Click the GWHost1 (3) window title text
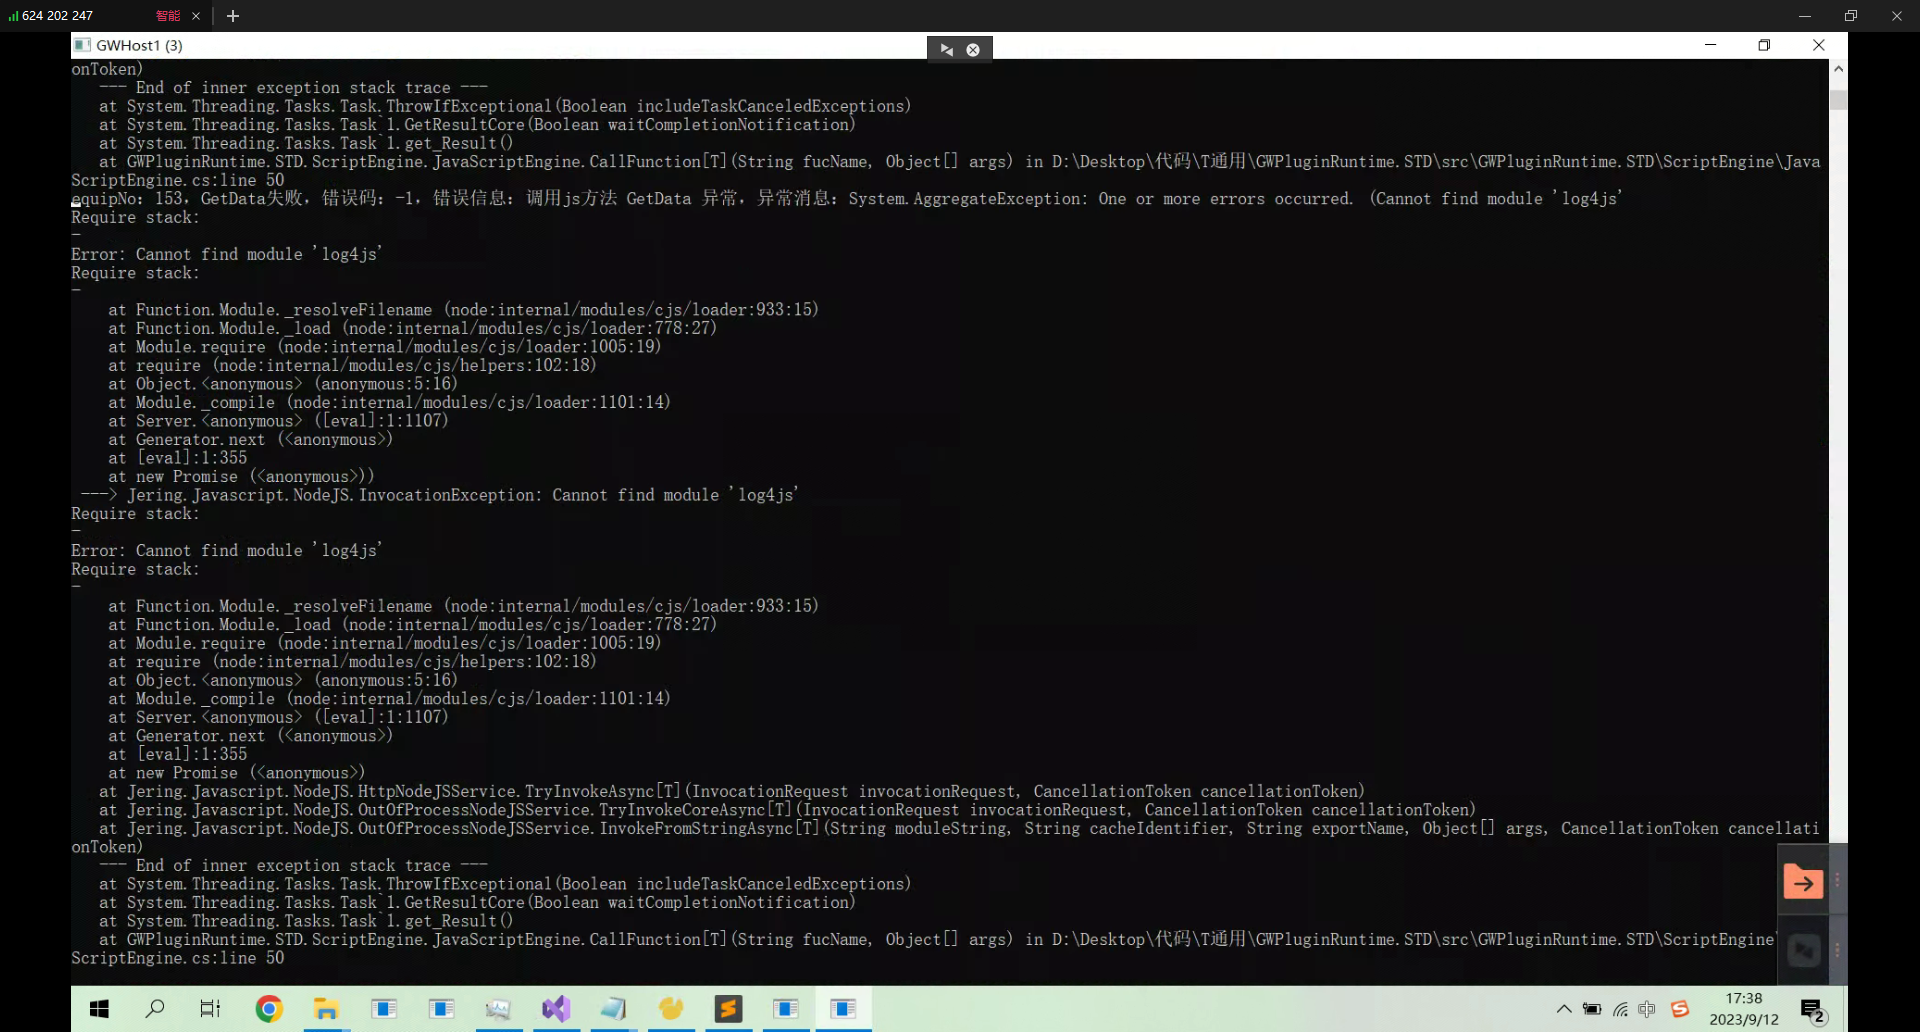 pyautogui.click(x=139, y=45)
